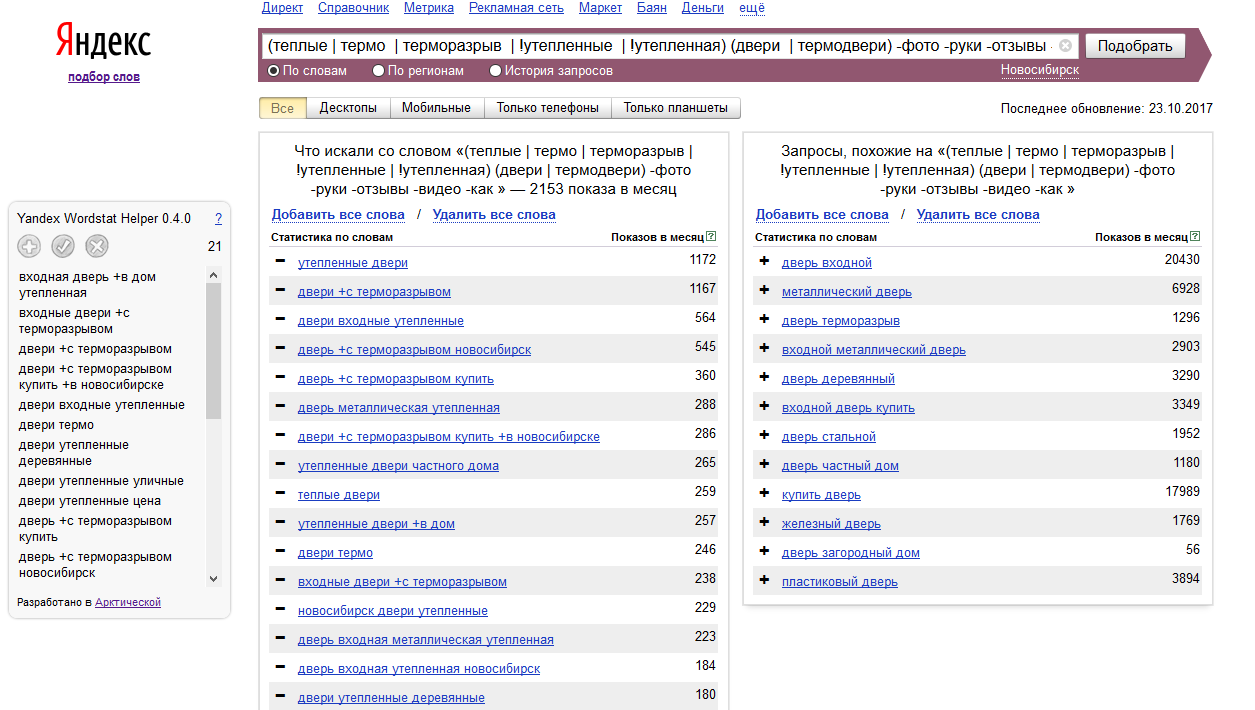Click plus icon for "входной металлический дверь"
Screen dimensions: 1255x710
[765, 349]
